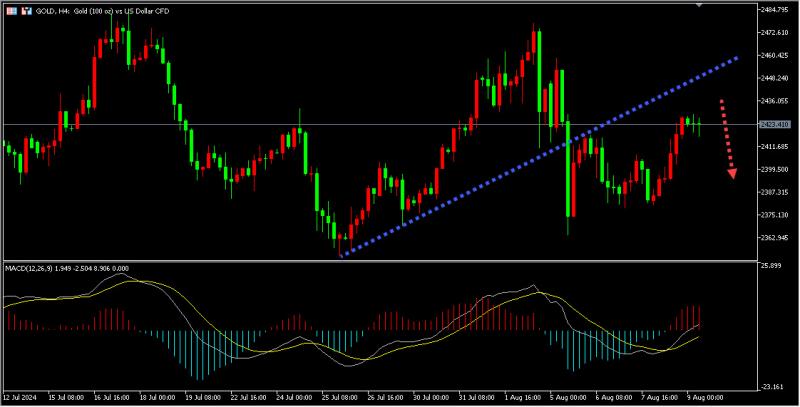Open the One Click Trading panel icon

click(x=27, y=11)
